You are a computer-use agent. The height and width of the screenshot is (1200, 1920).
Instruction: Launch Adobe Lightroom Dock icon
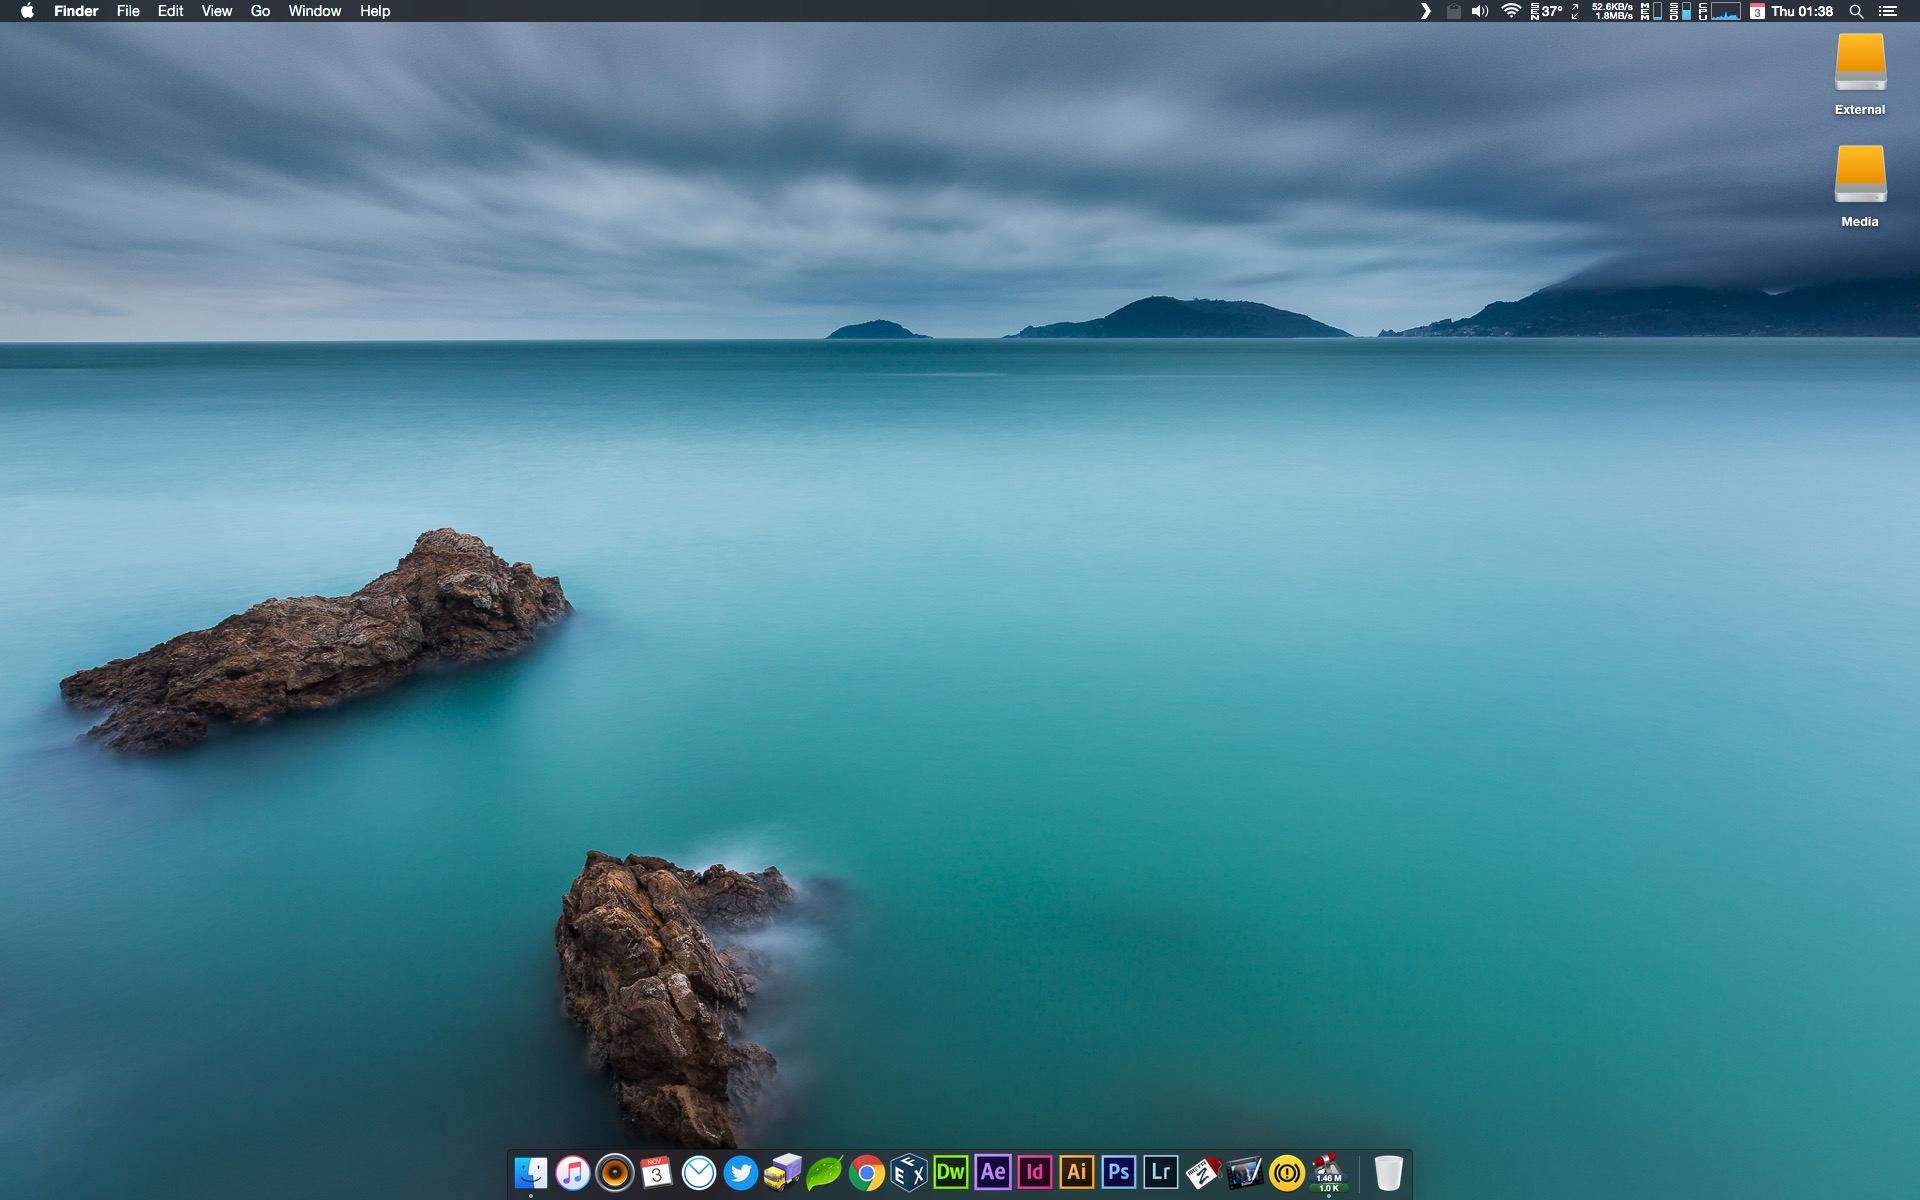tap(1160, 1172)
